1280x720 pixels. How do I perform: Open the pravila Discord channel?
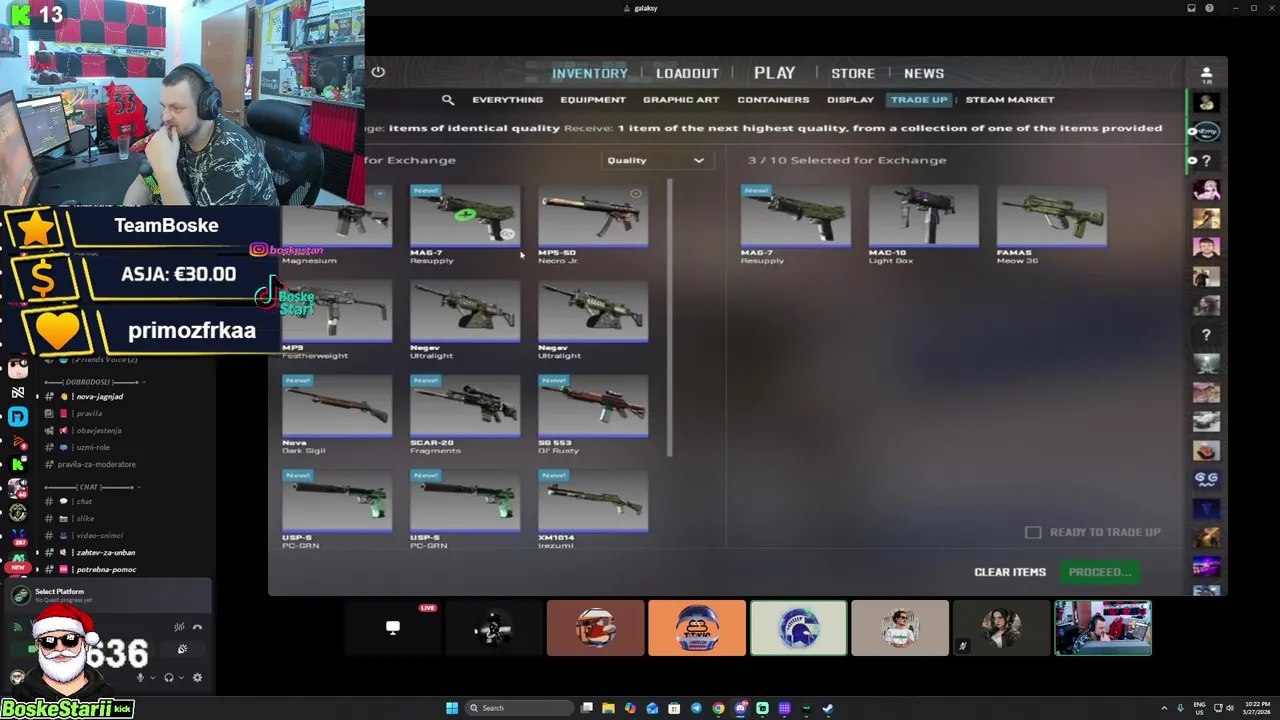89,414
